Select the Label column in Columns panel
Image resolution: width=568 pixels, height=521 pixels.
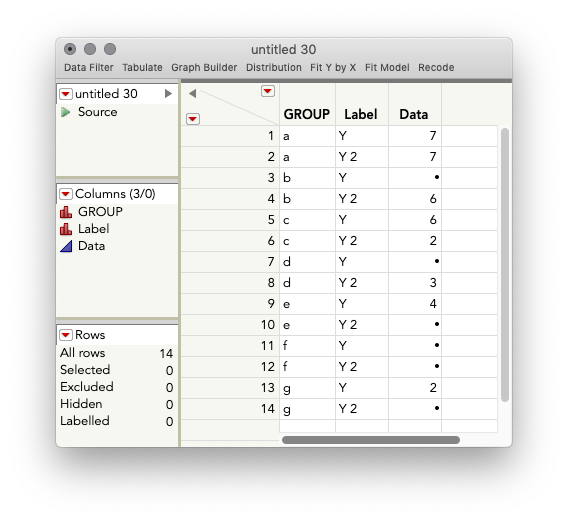93,229
